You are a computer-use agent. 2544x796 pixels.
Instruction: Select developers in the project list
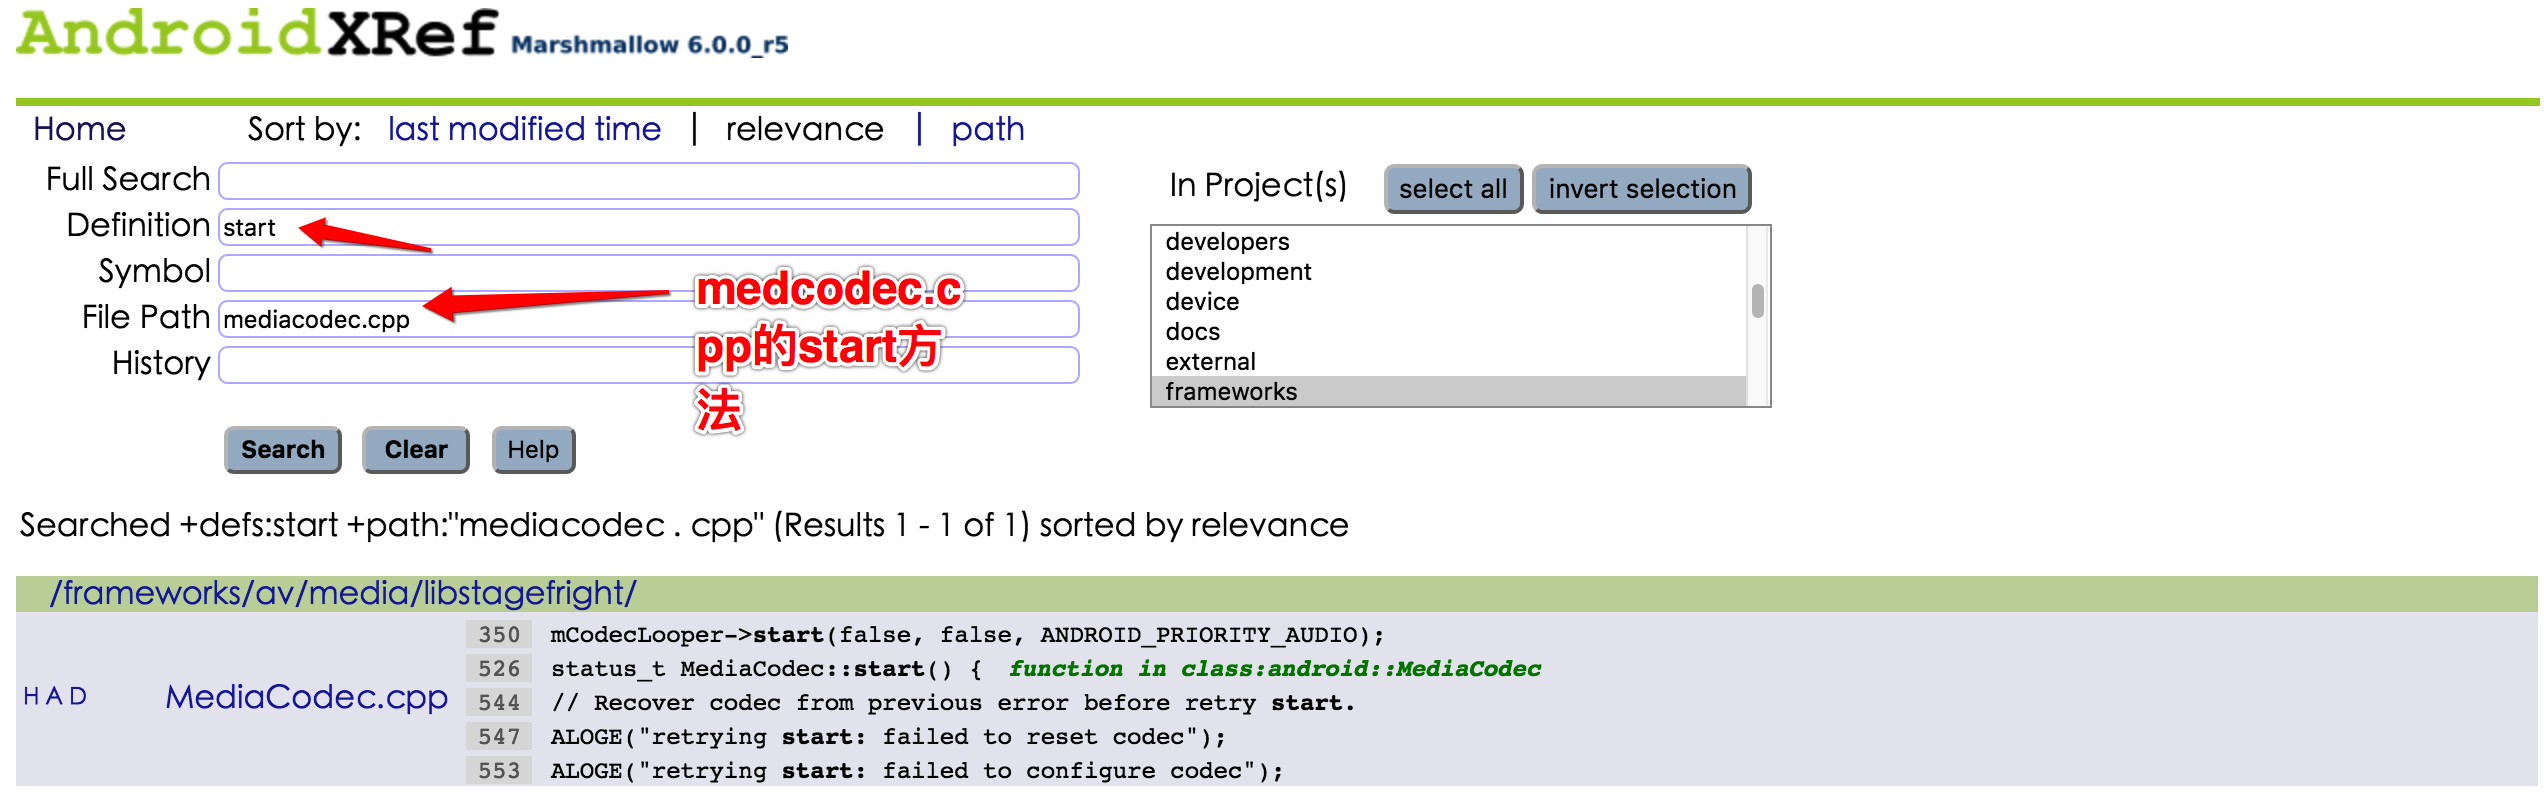click(x=1449, y=241)
